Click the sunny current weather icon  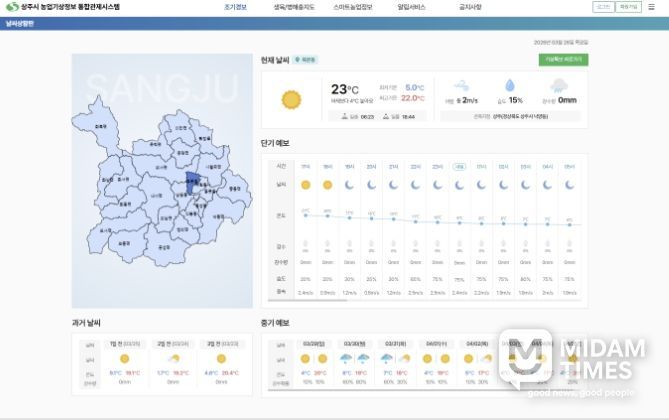pos(291,99)
